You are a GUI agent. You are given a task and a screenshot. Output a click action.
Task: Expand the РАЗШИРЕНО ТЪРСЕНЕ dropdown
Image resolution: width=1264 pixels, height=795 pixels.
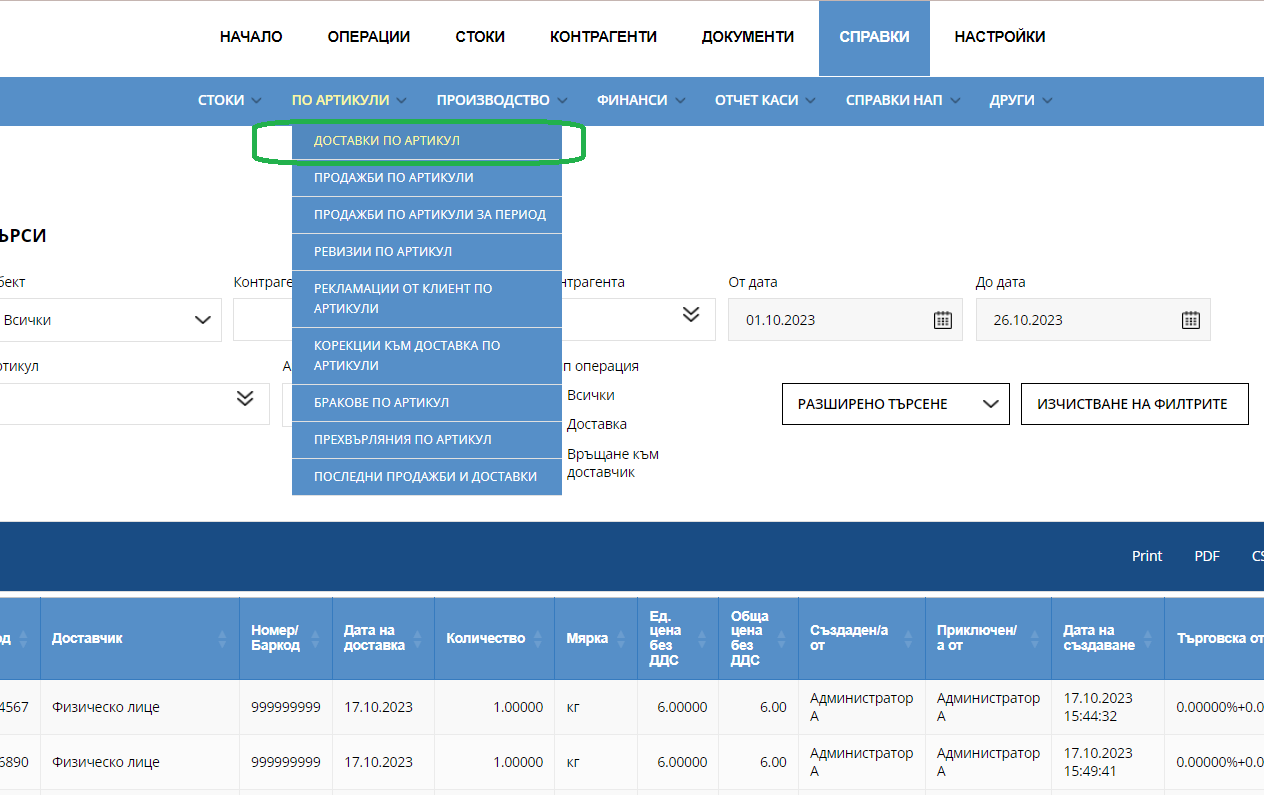(895, 404)
